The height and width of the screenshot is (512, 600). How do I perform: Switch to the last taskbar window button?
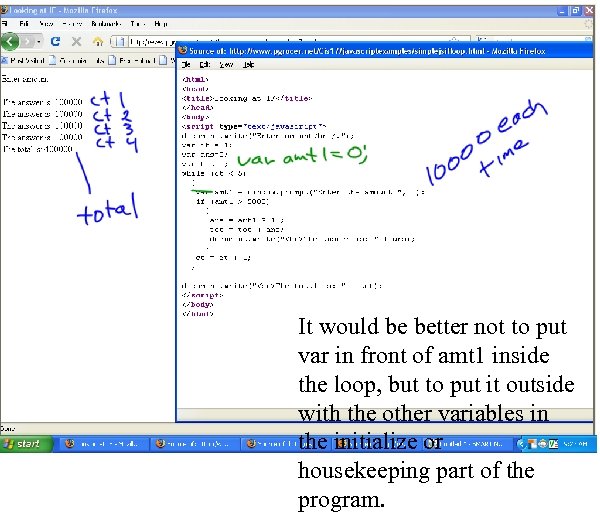coord(470,444)
